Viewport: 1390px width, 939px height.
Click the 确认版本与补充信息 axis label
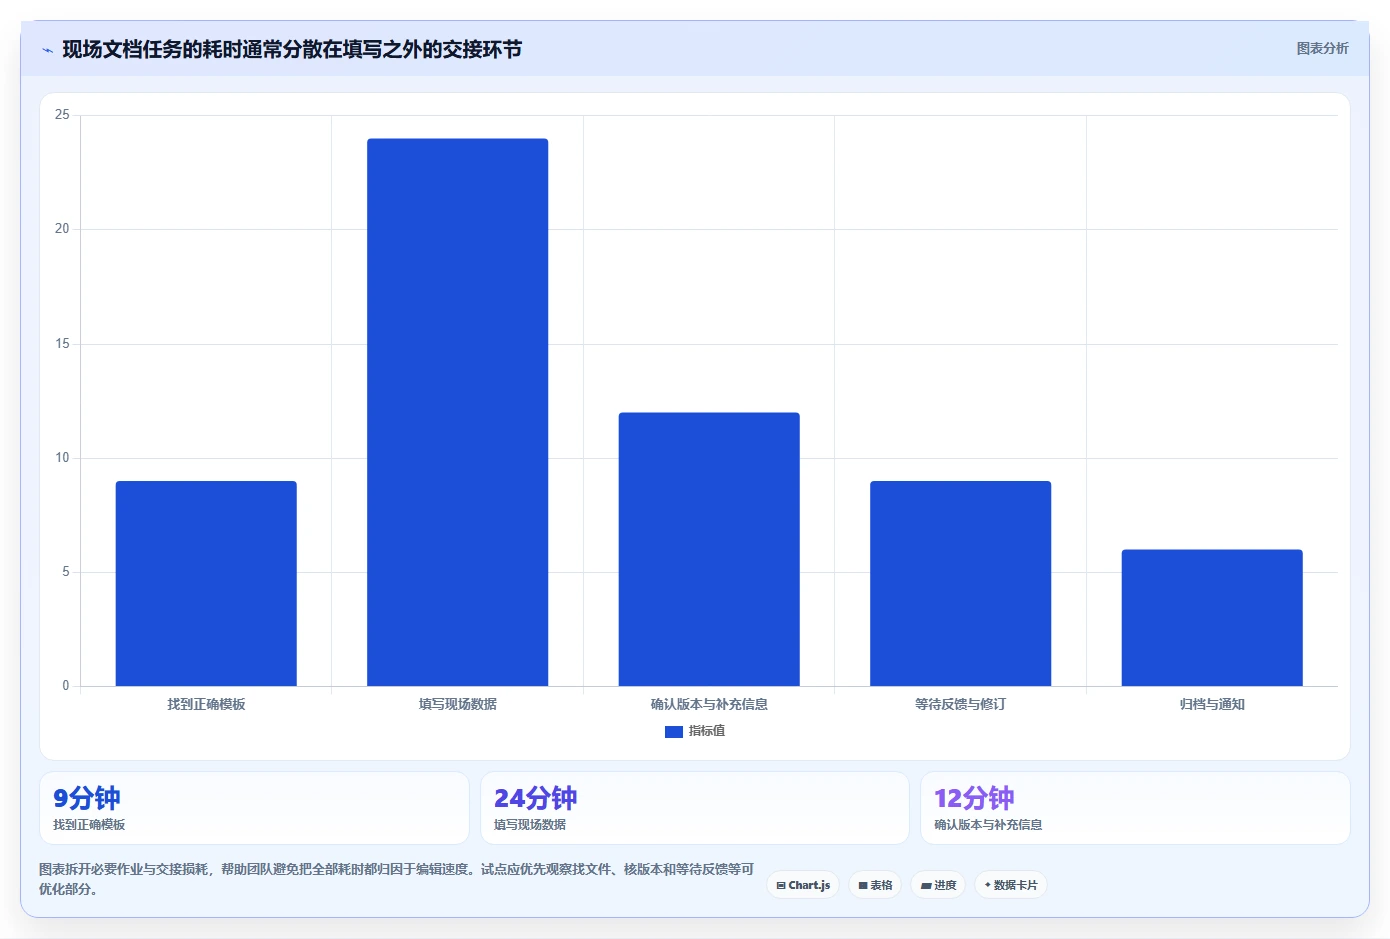pos(709,704)
